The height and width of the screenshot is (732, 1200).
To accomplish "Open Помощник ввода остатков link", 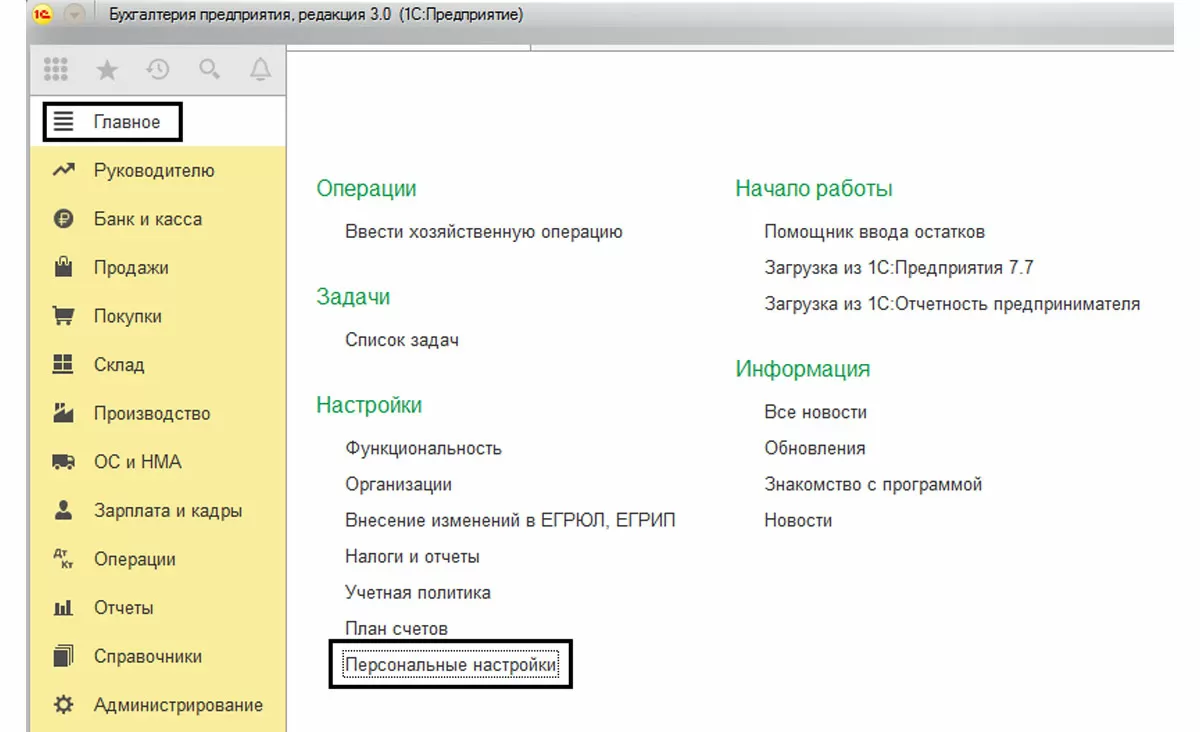I will coord(875,232).
